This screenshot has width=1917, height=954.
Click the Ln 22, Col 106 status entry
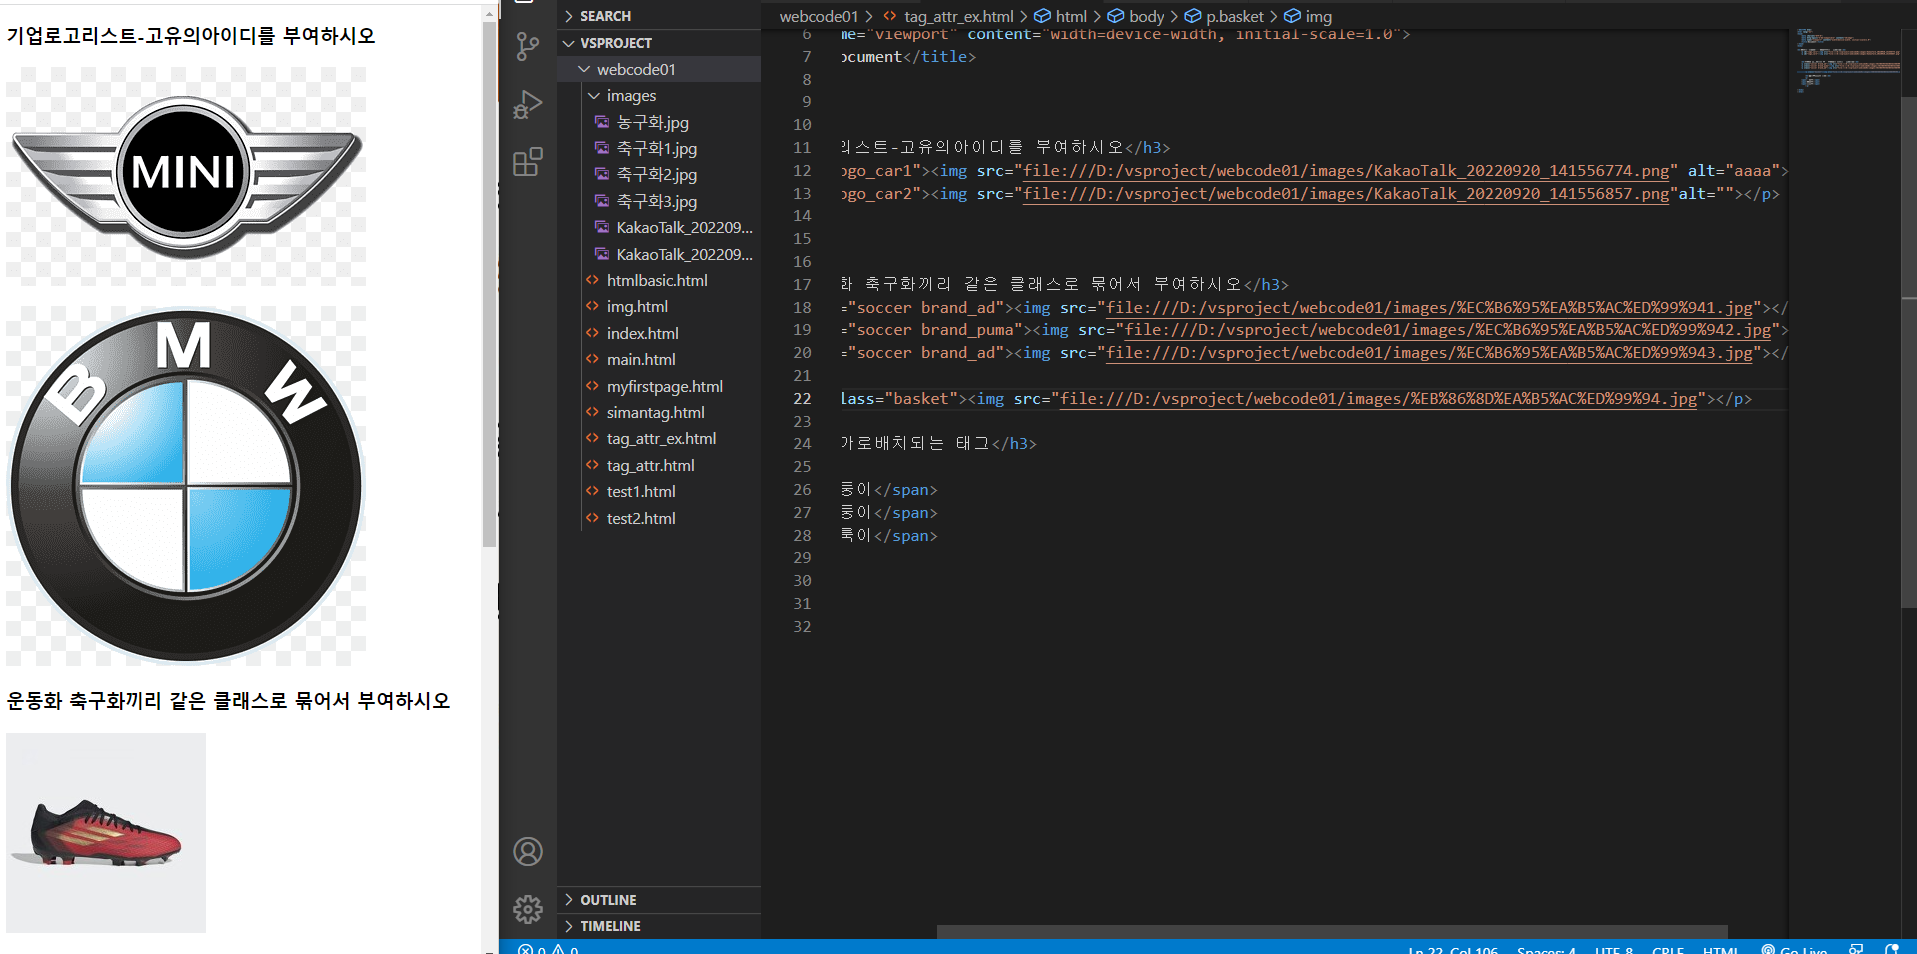[1453, 949]
